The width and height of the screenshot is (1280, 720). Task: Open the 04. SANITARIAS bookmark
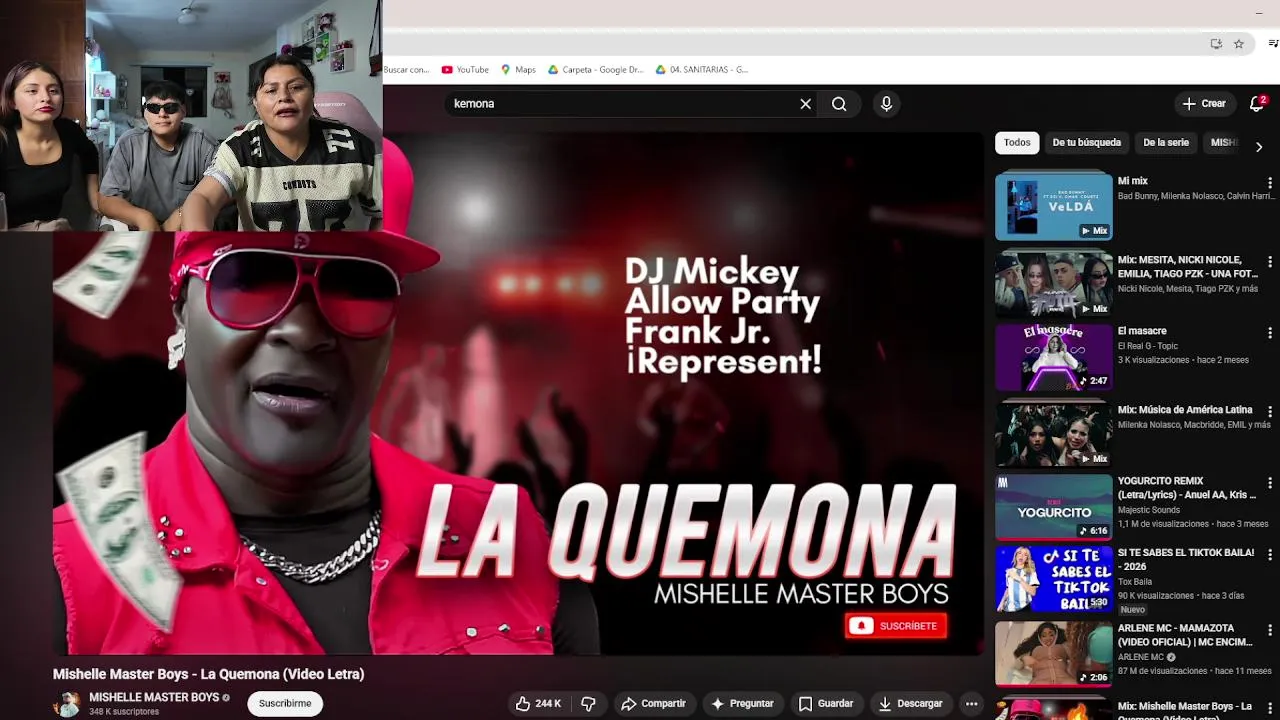click(x=702, y=70)
